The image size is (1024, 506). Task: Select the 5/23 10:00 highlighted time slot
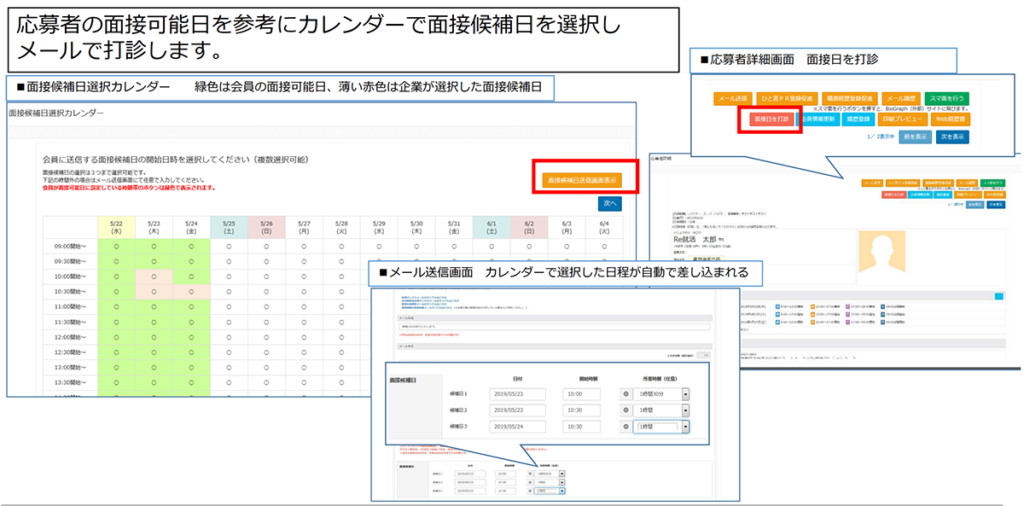point(153,275)
